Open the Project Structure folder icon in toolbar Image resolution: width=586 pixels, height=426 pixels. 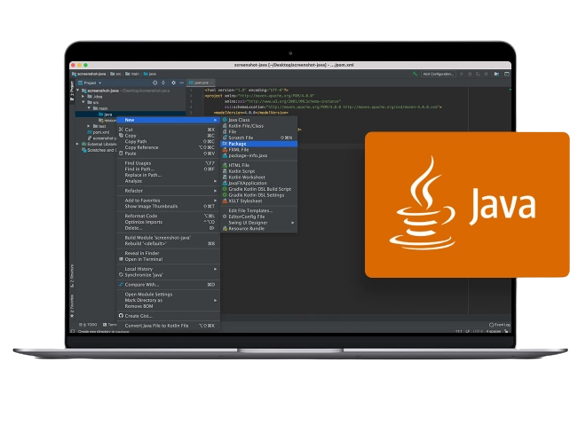[496, 74]
